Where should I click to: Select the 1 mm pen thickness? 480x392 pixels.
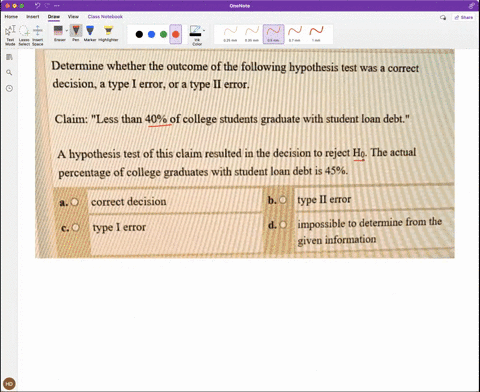[316, 34]
